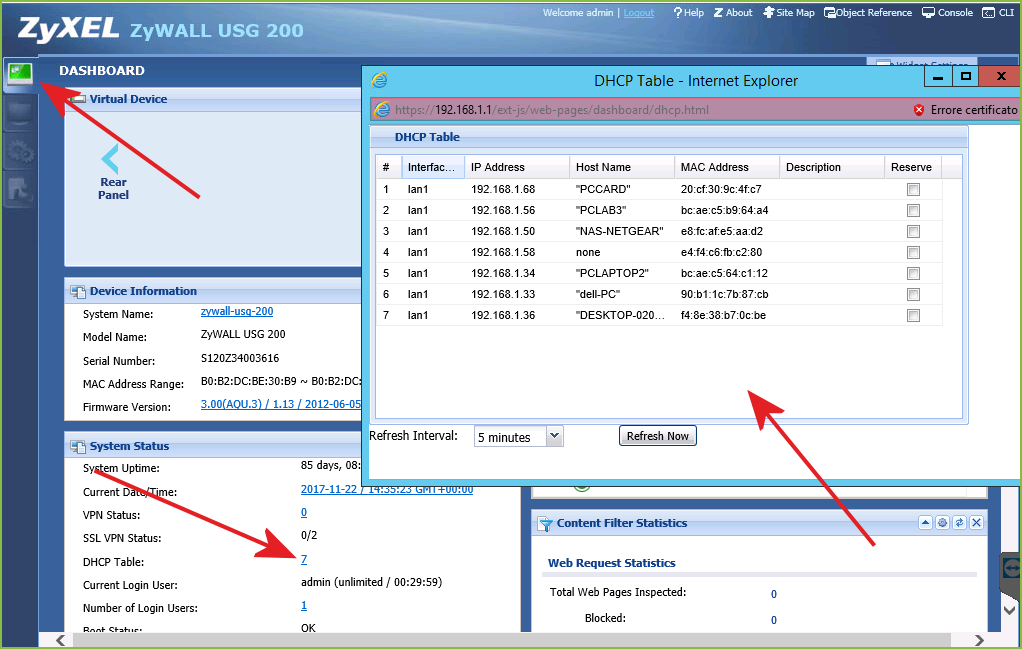1022x649 pixels.
Task: Open the Dashboard icon in left sidebar
Action: pyautogui.click(x=20, y=74)
